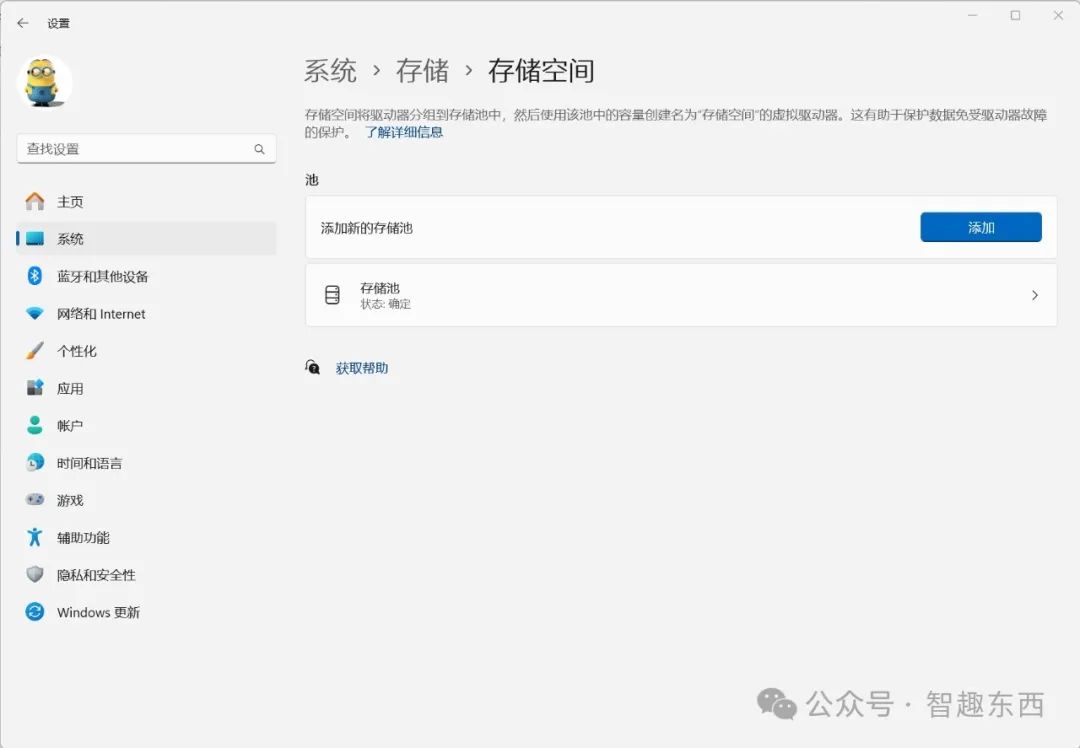Viewport: 1080px width, 748px height.
Task: Open 应用 using its apps icon
Action: coord(35,388)
